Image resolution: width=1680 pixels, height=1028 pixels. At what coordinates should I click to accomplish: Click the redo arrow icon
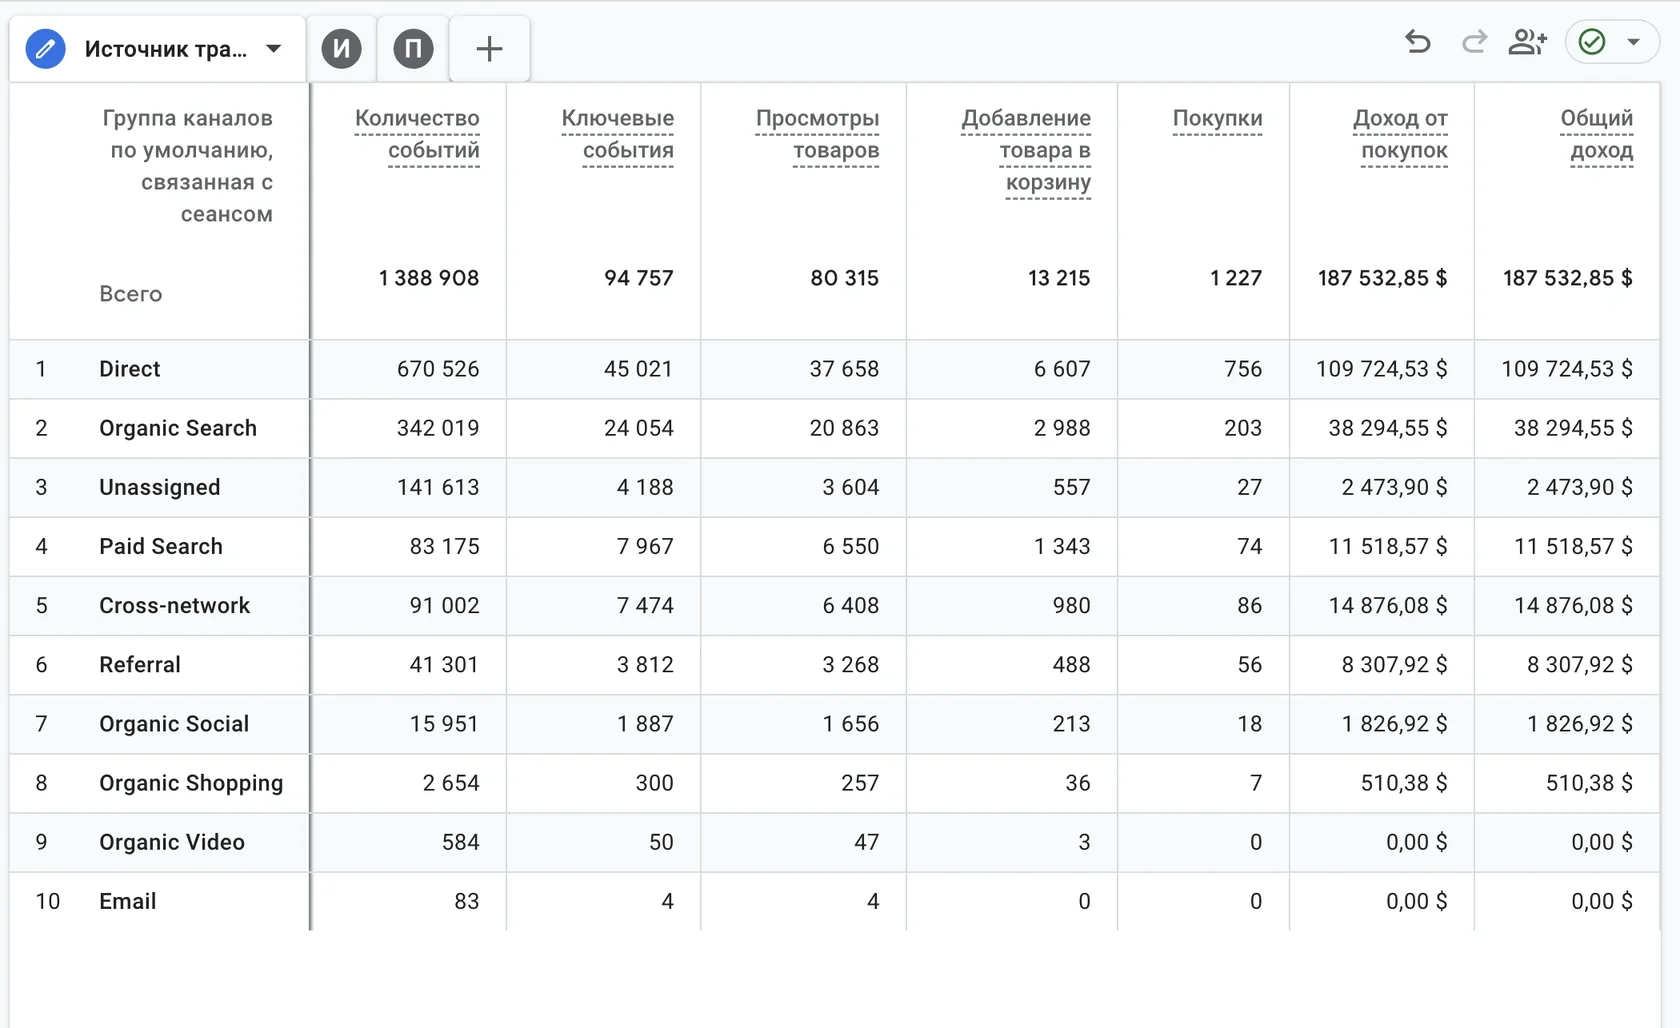tap(1474, 42)
